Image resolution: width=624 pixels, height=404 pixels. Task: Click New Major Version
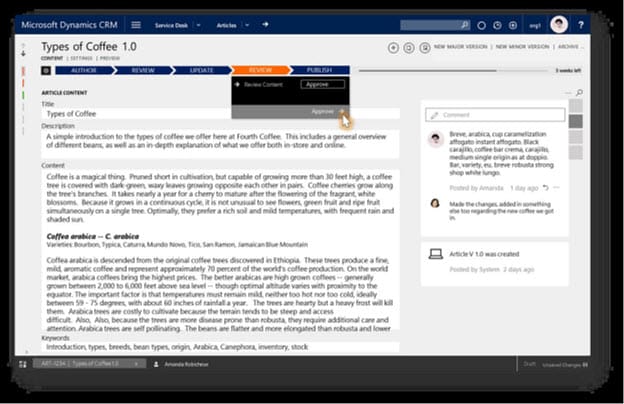tap(460, 47)
